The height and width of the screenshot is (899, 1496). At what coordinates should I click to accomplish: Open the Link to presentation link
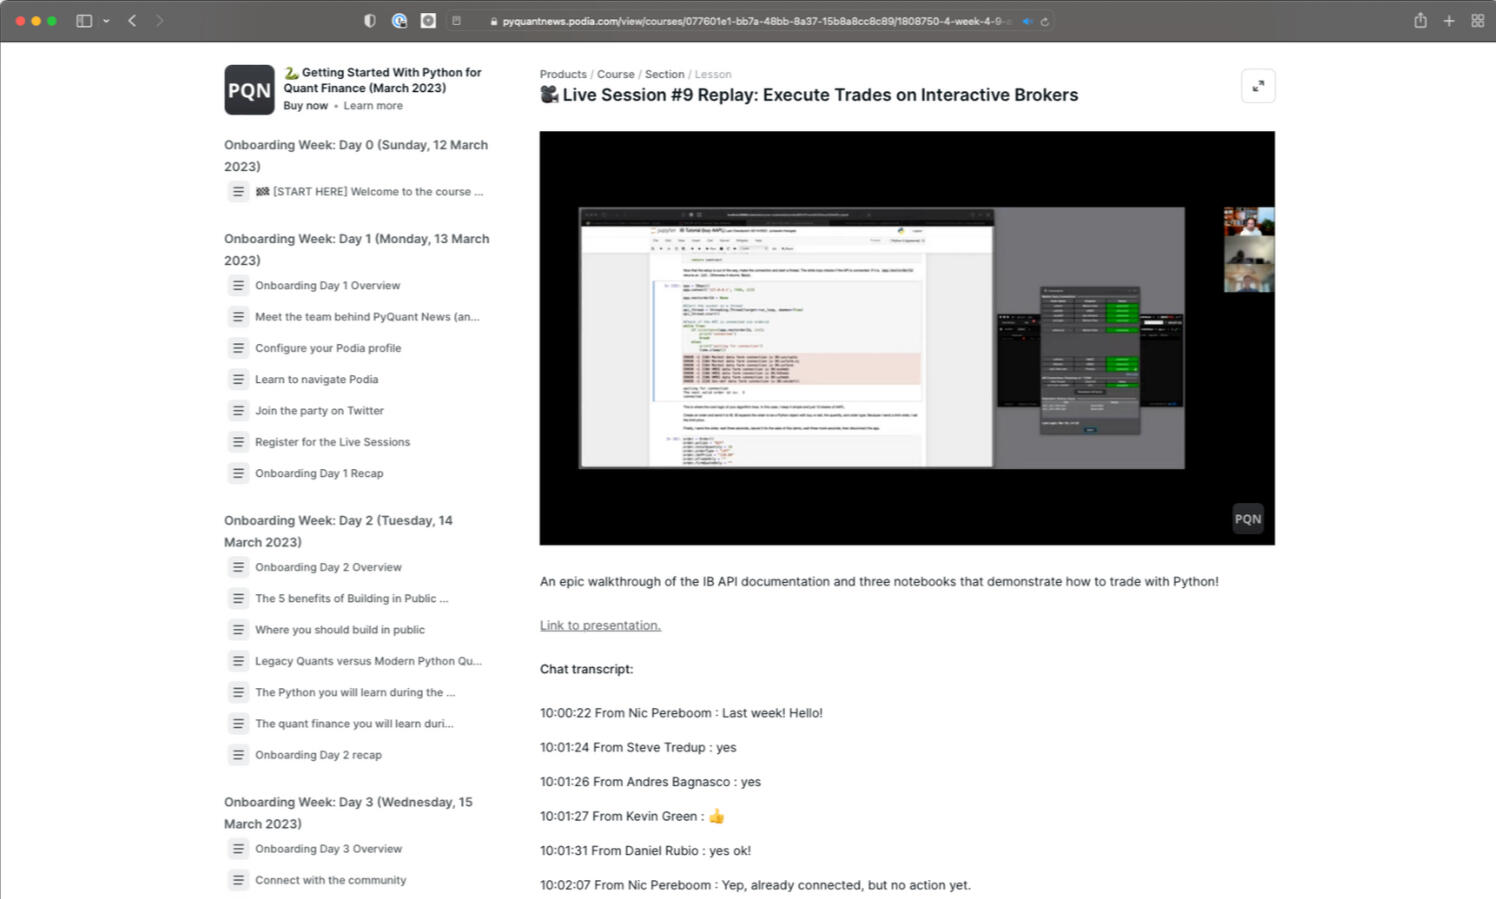[x=600, y=626]
